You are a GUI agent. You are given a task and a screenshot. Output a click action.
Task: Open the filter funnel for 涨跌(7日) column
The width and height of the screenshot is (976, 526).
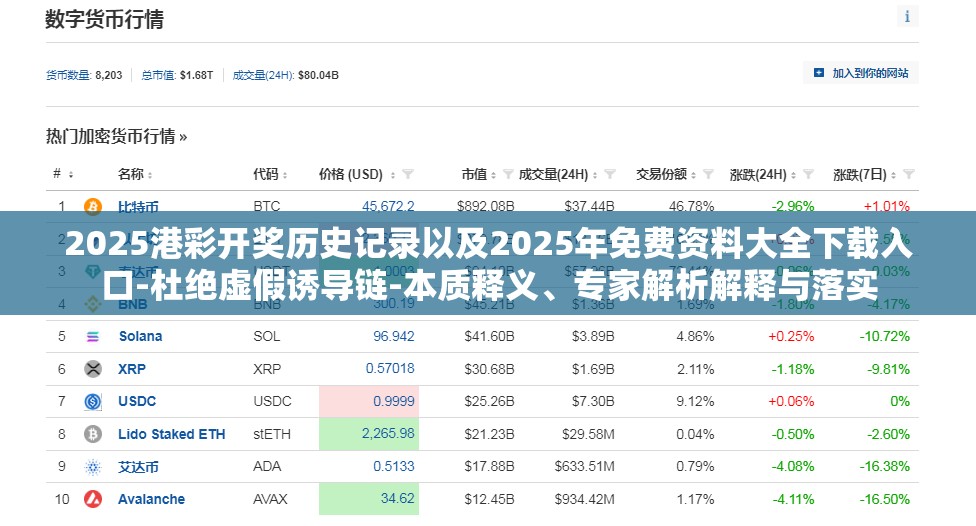909,174
